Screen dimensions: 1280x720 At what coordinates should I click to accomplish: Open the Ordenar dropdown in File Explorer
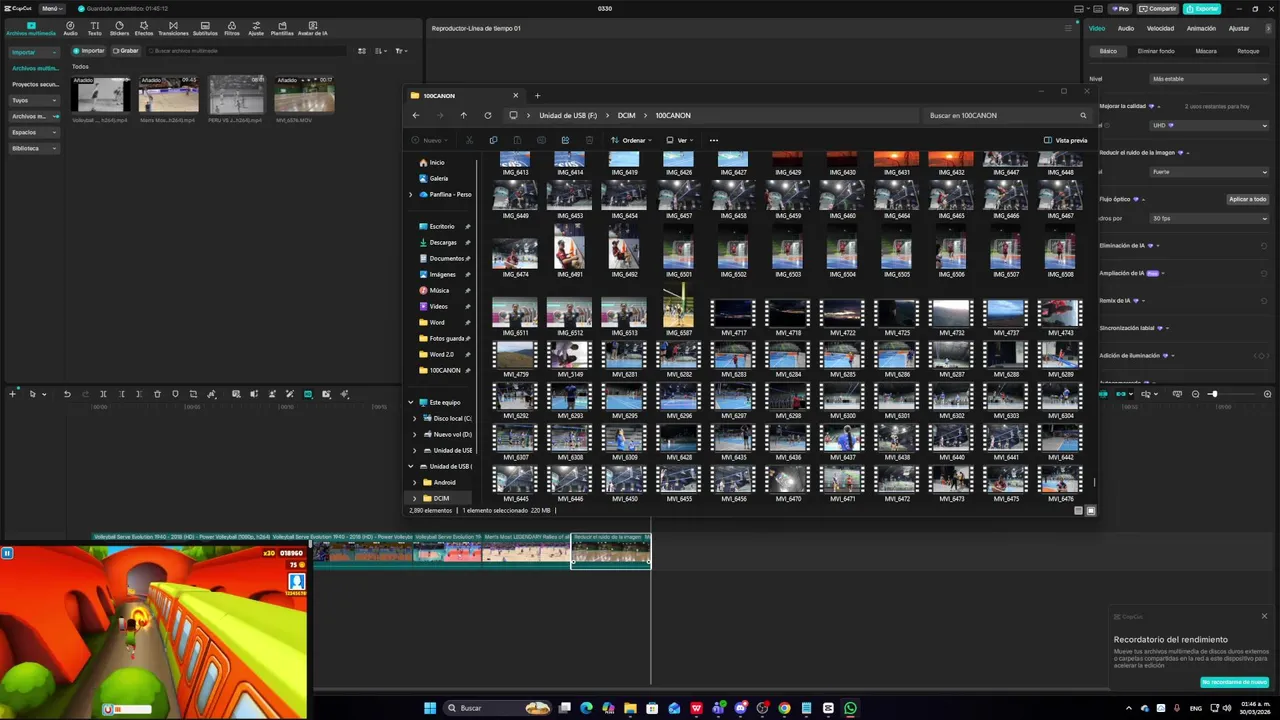(631, 140)
